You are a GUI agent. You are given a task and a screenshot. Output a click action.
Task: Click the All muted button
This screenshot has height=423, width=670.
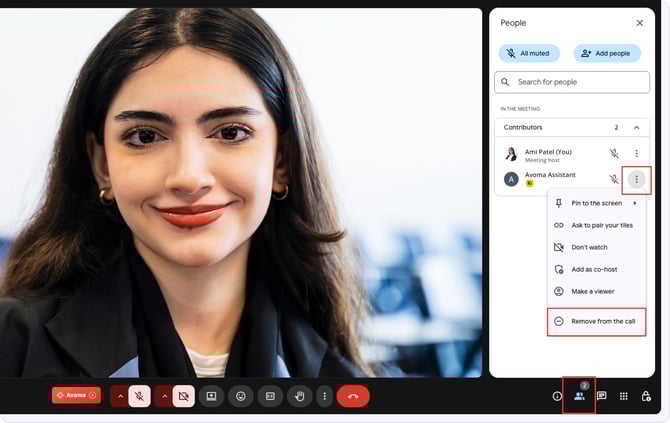coord(528,53)
